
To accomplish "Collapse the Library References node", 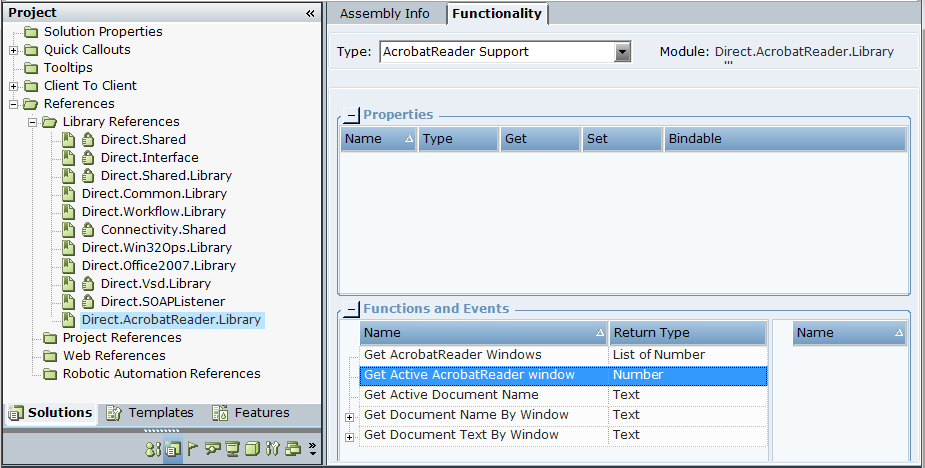I will [x=32, y=122].
